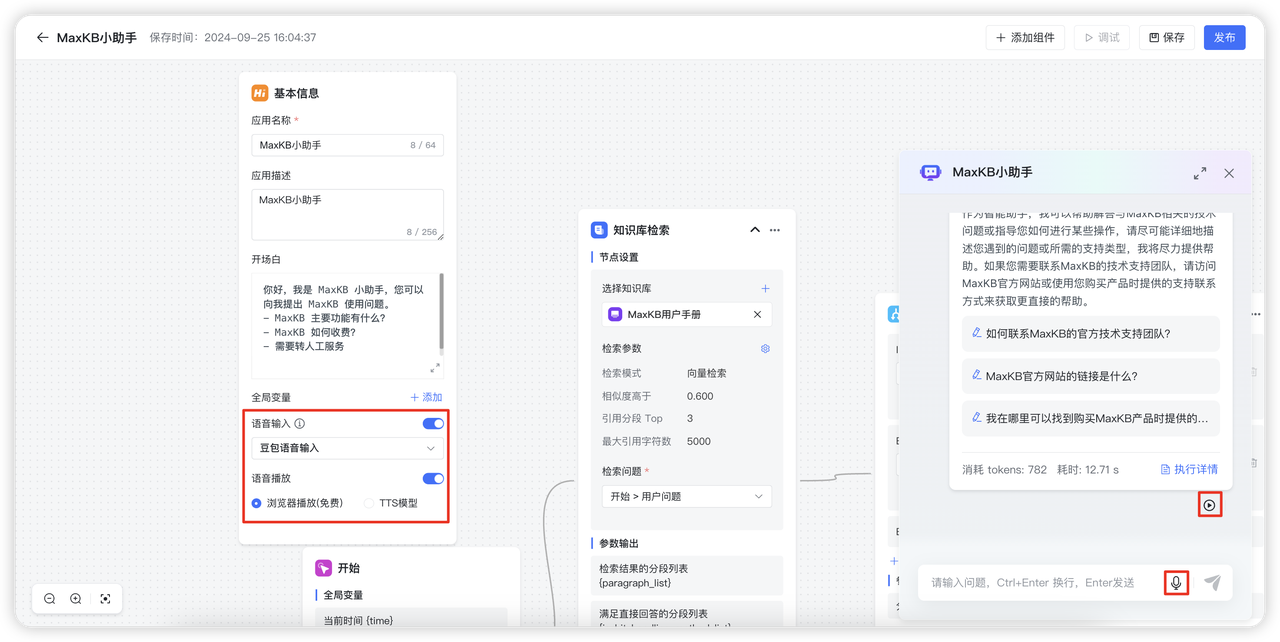This screenshot has height=642, width=1280.
Task: Remove MaxKB用户手册 from selected knowledge bases
Action: click(757, 314)
